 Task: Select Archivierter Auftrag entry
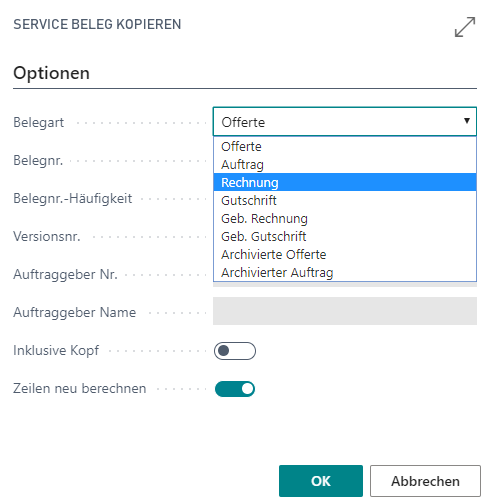[x=345, y=272]
